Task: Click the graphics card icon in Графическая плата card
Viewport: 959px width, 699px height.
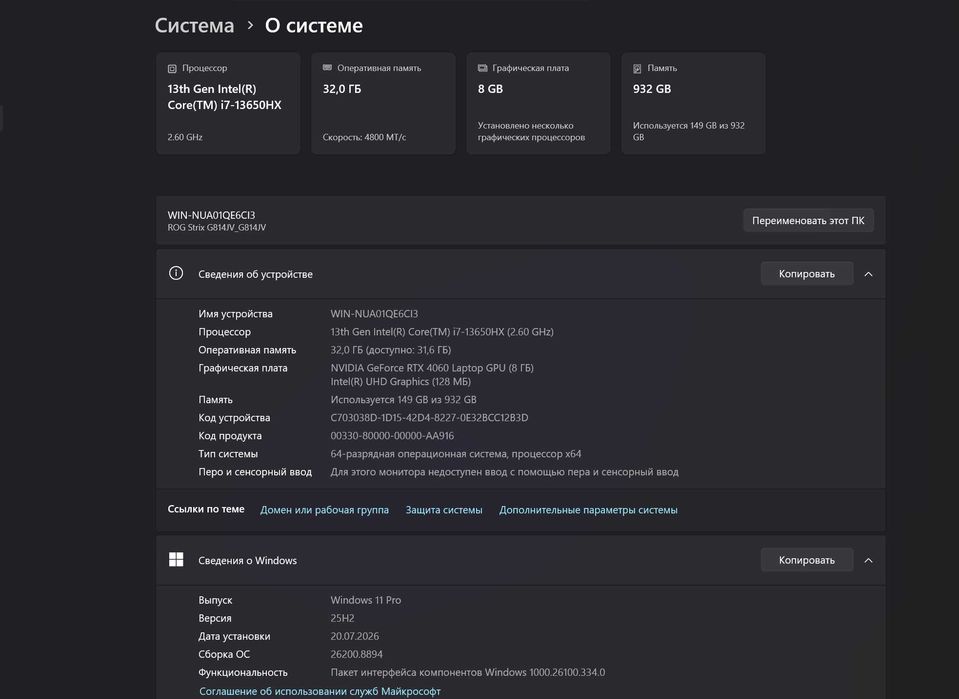Action: coord(483,68)
